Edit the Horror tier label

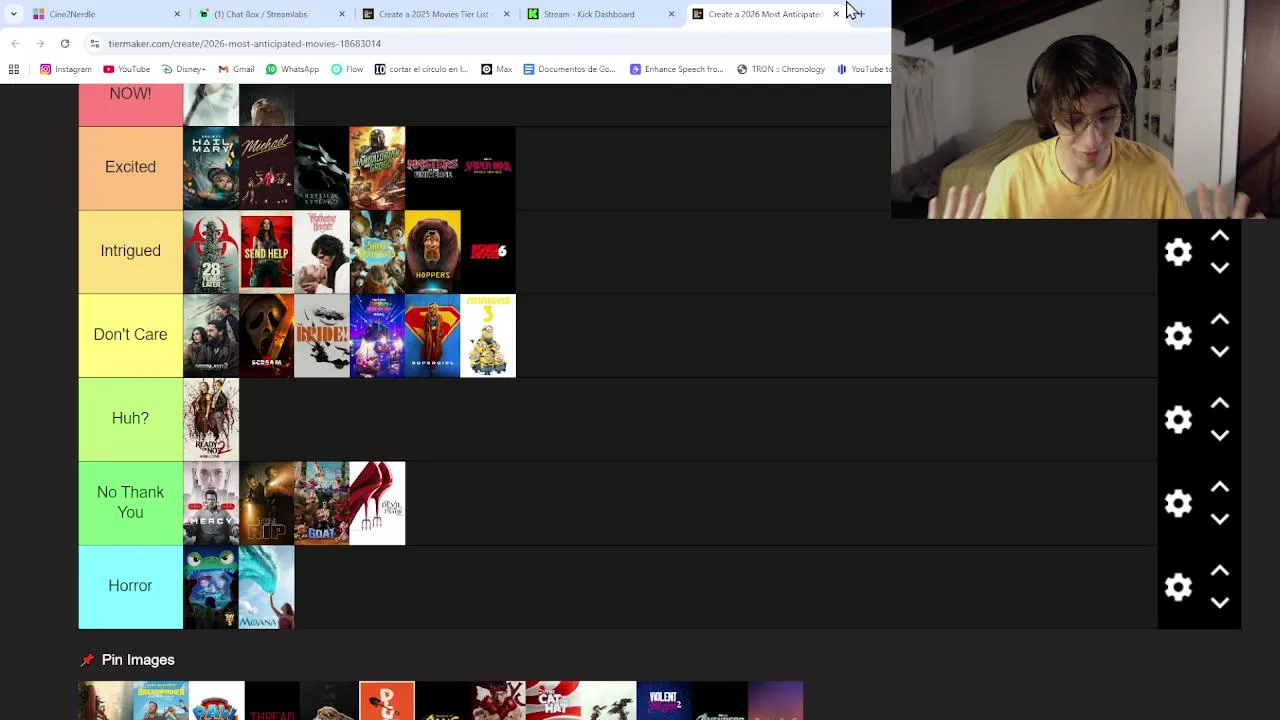pyautogui.click(x=130, y=586)
